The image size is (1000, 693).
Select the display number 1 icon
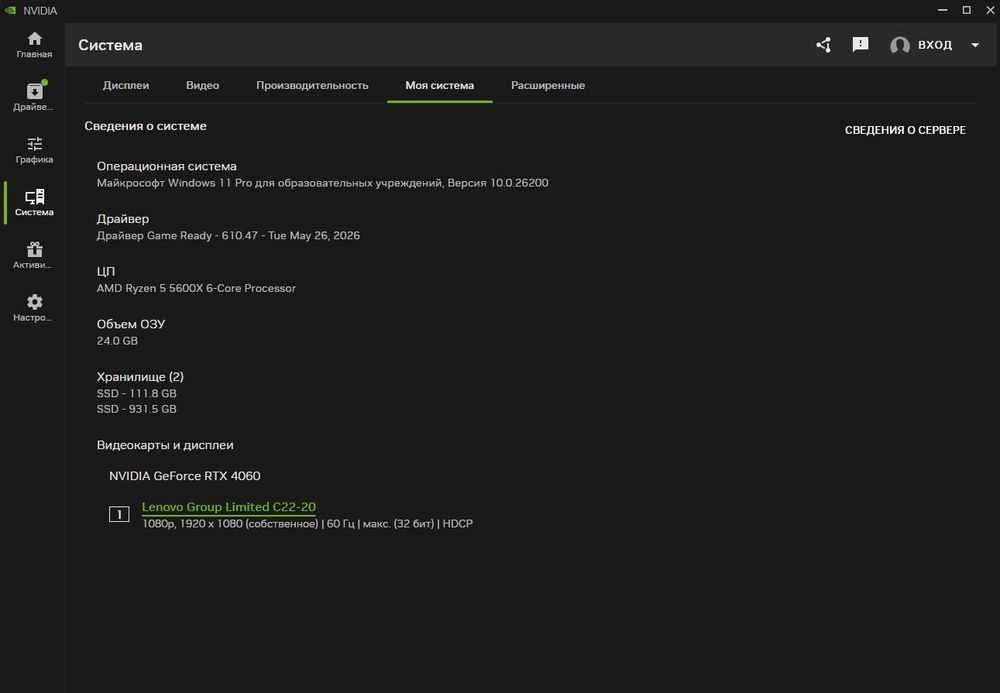[119, 514]
